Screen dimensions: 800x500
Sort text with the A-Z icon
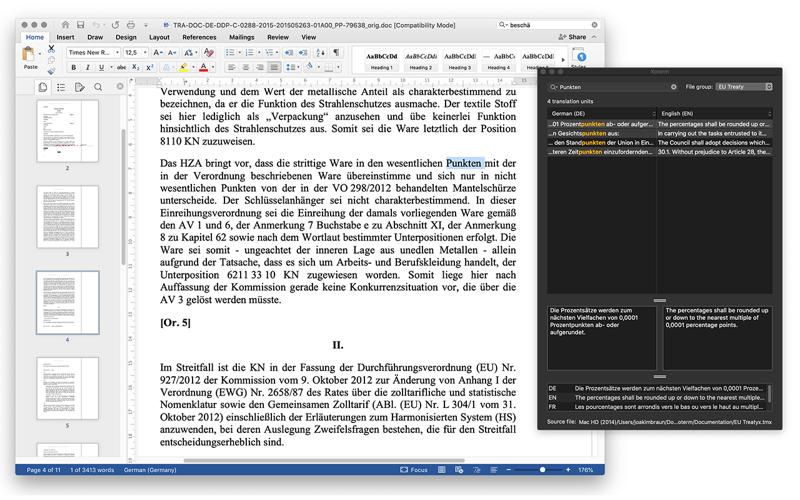click(320, 53)
